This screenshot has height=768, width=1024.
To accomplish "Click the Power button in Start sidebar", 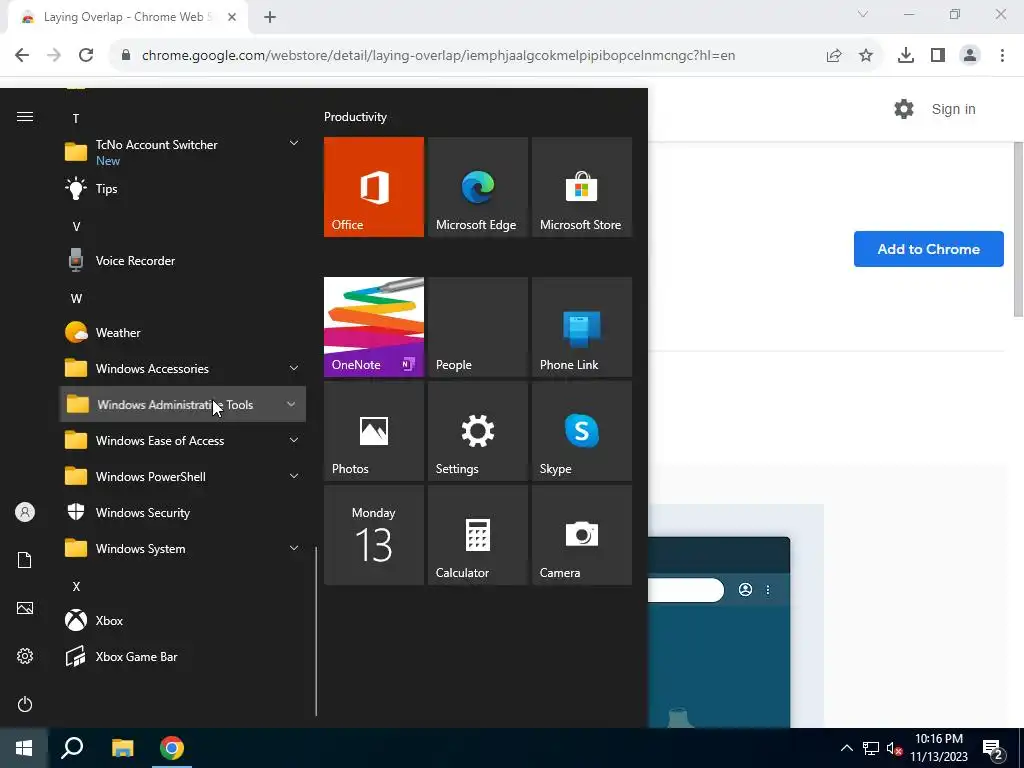I will pyautogui.click(x=25, y=704).
